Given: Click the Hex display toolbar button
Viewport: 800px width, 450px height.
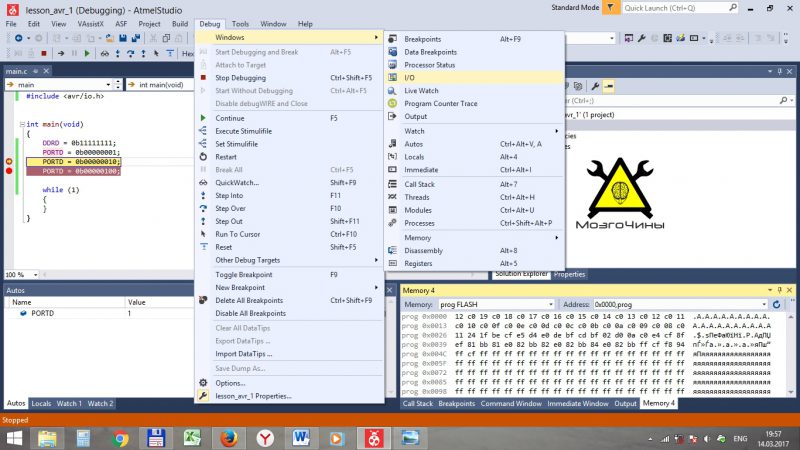Looking at the screenshot, I should pos(188,53).
